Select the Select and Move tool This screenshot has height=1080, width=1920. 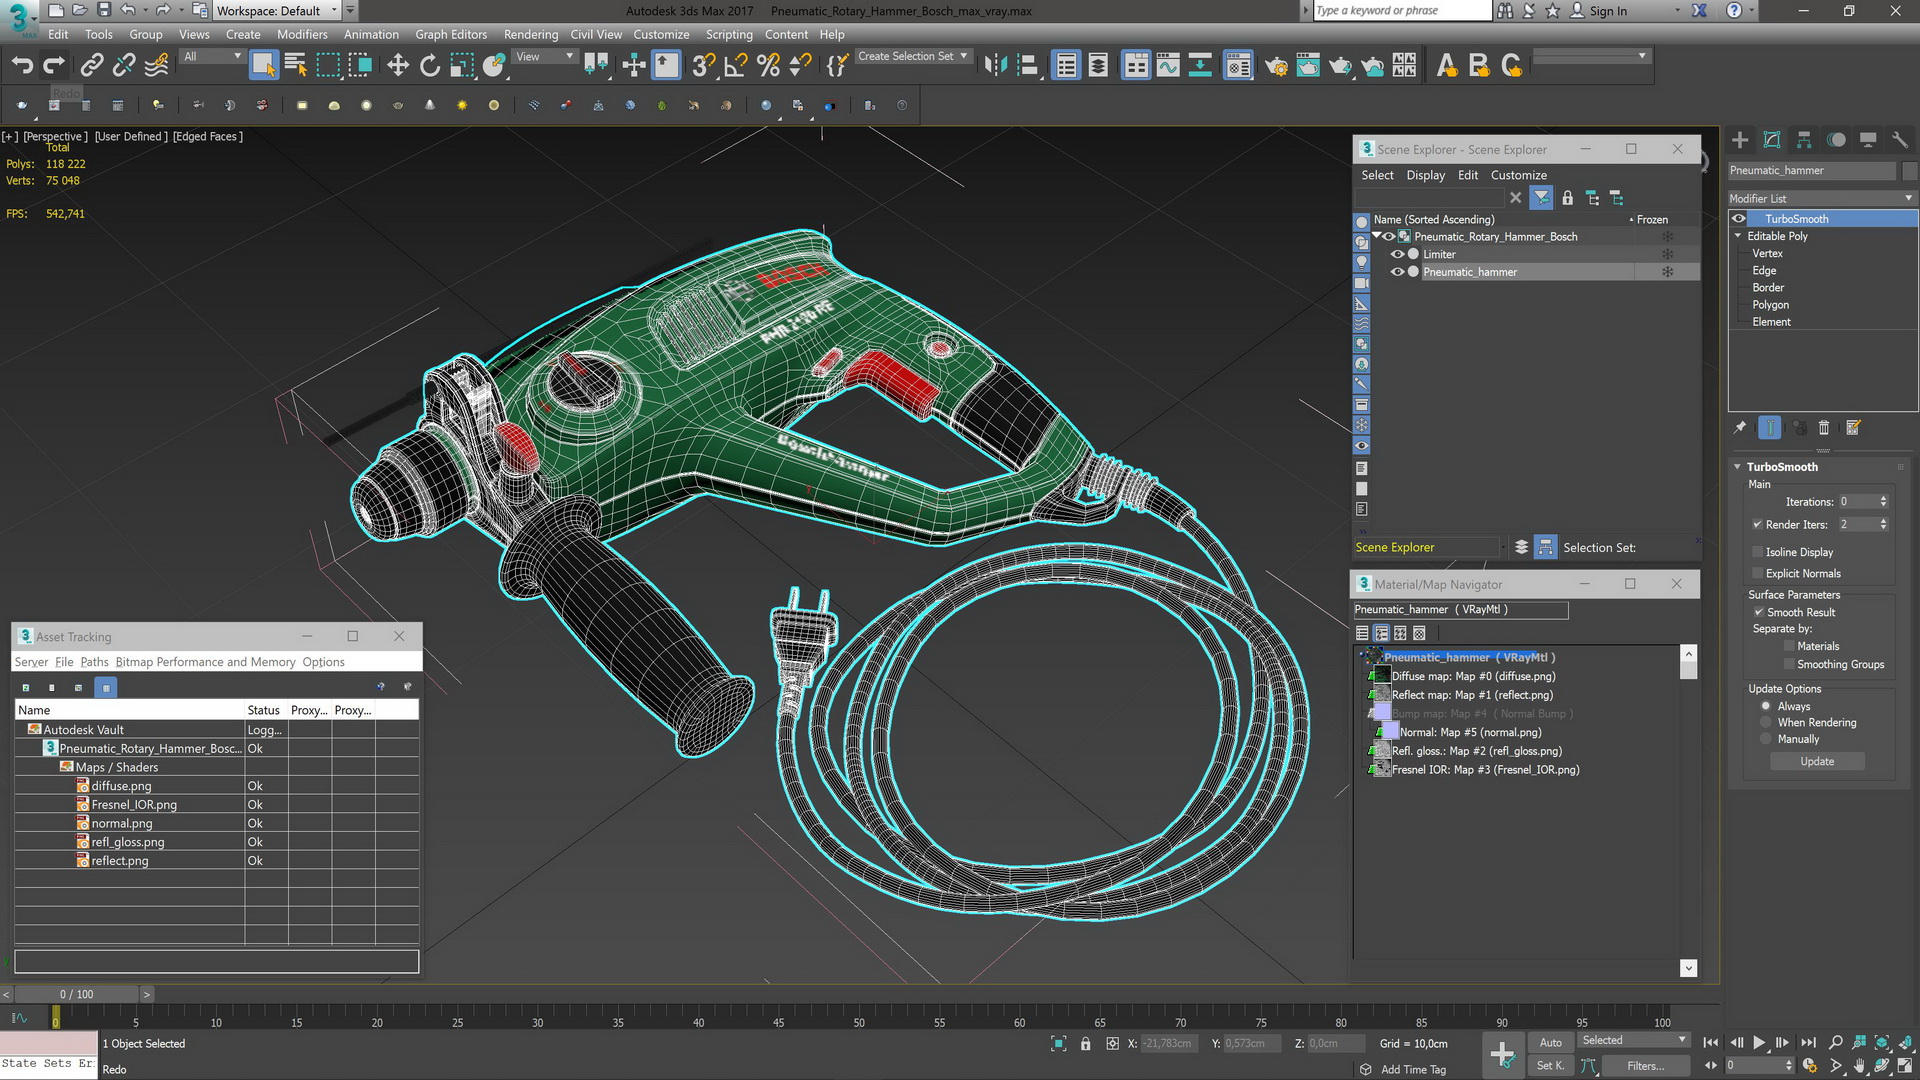tap(398, 66)
